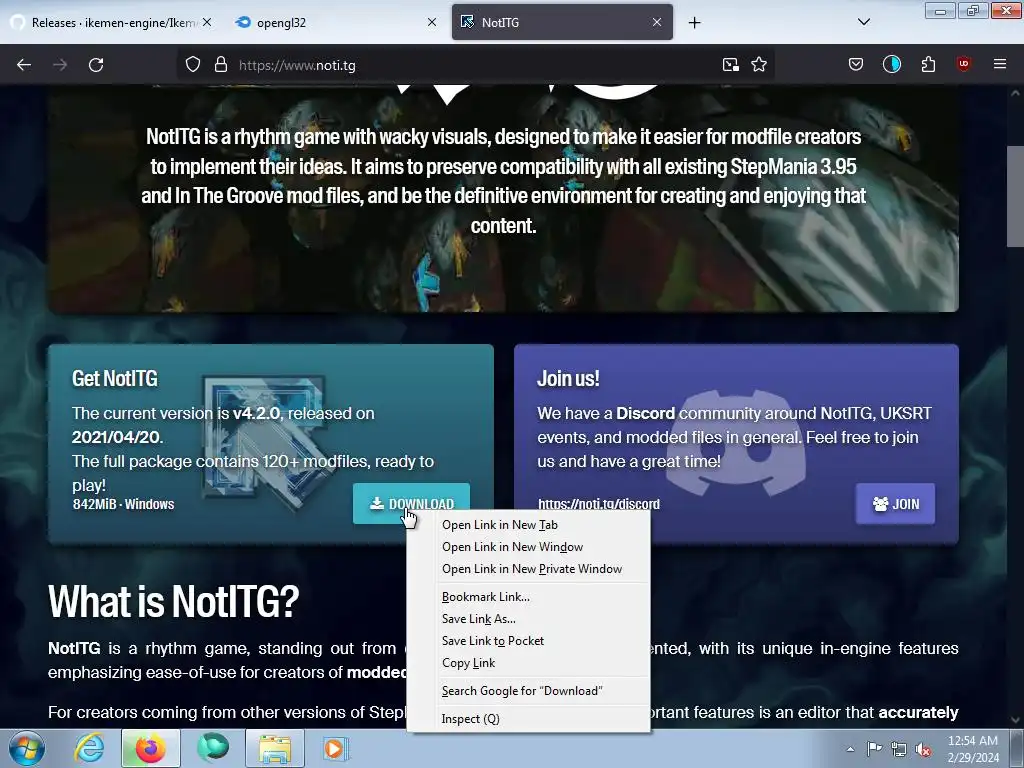Open the Windows Start menu

(26, 748)
